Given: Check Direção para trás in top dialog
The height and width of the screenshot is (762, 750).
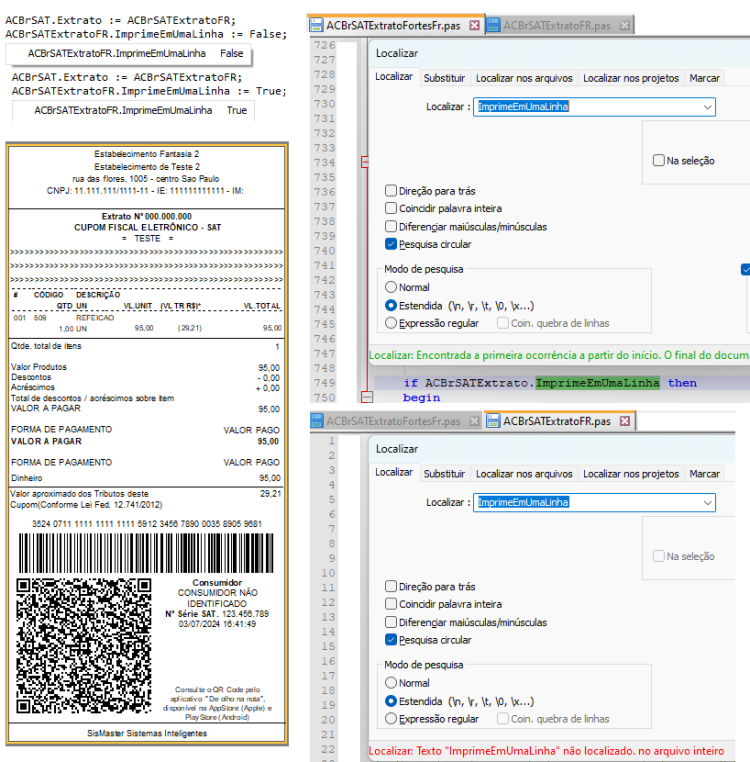Looking at the screenshot, I should (391, 190).
